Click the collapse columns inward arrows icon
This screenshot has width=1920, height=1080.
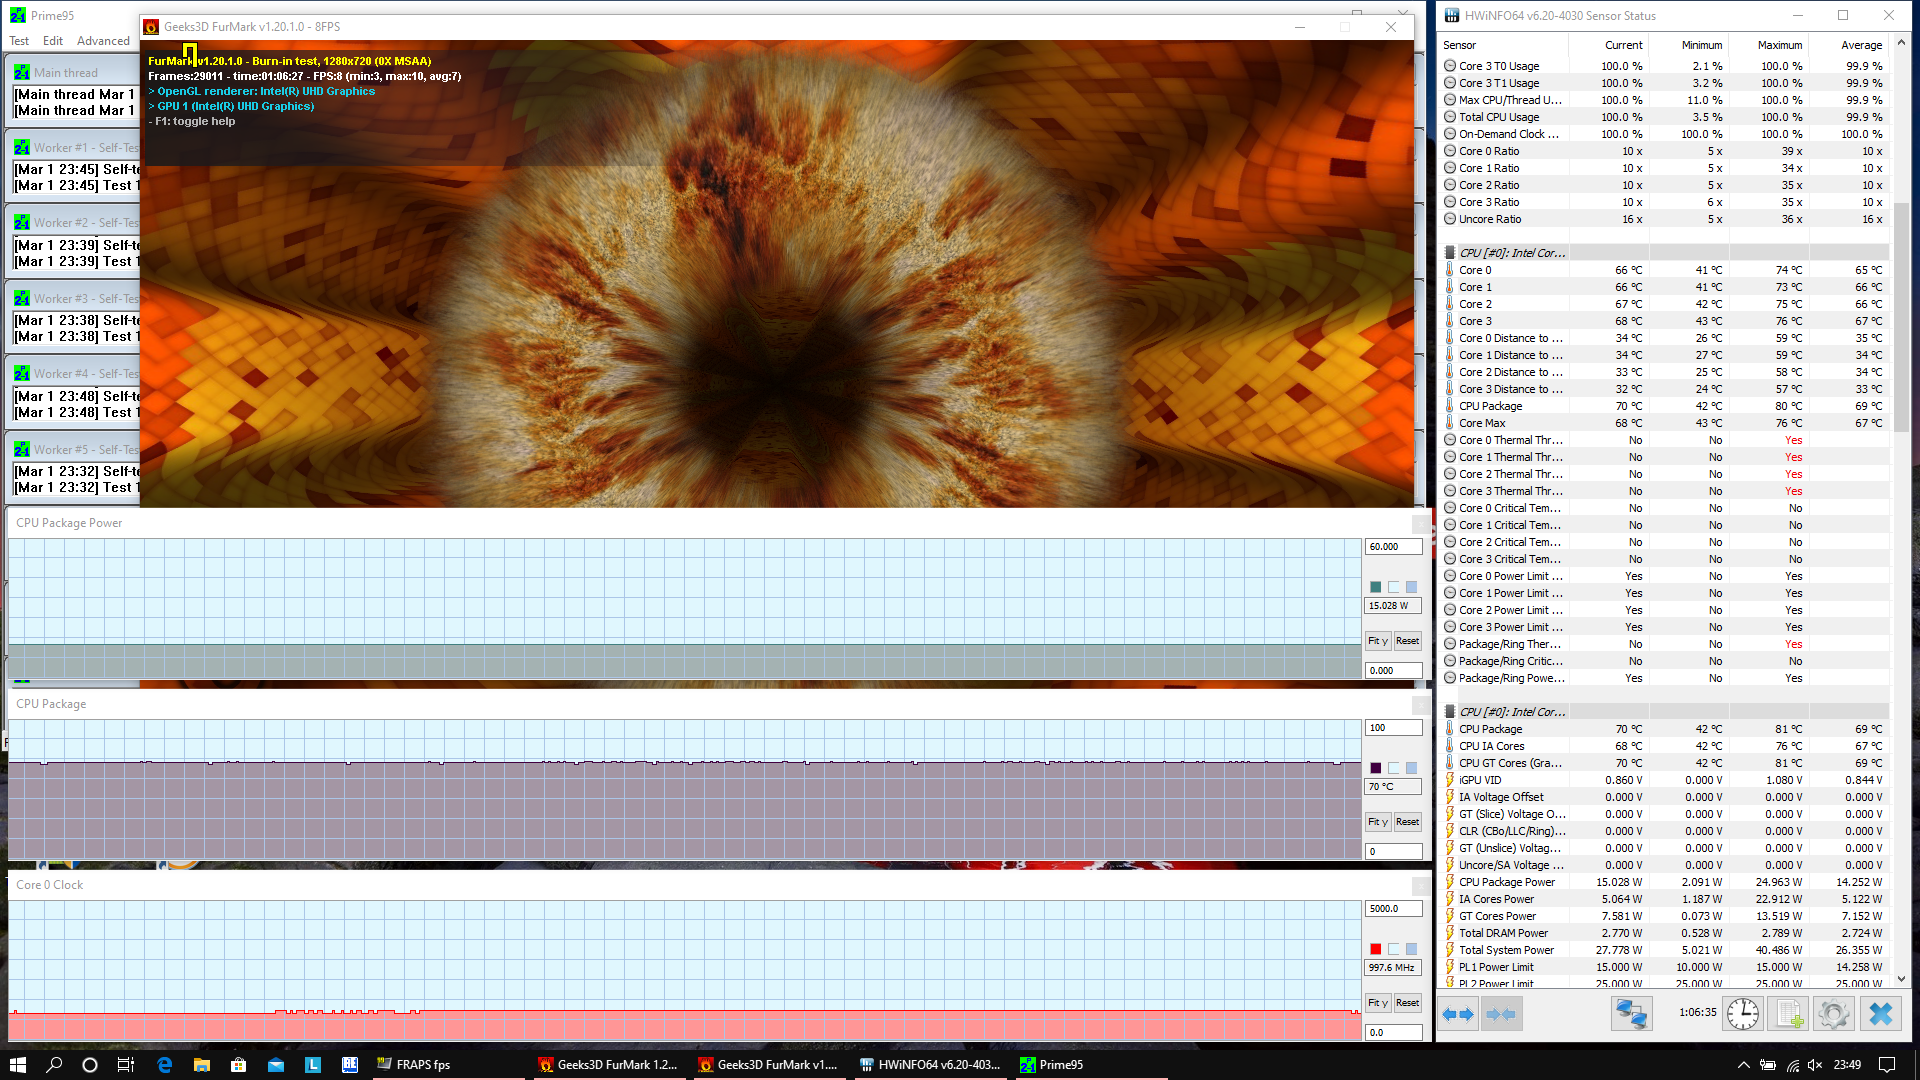(1501, 1014)
